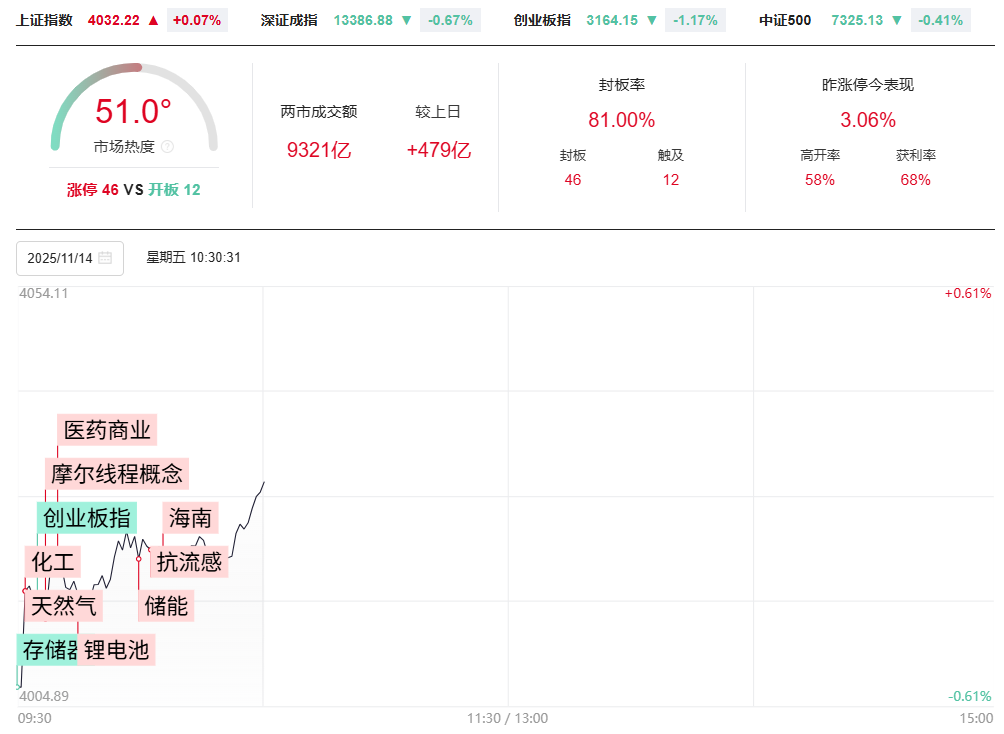Click the 锂电池 sector label
The height and width of the screenshot is (734, 1004).
[117, 650]
